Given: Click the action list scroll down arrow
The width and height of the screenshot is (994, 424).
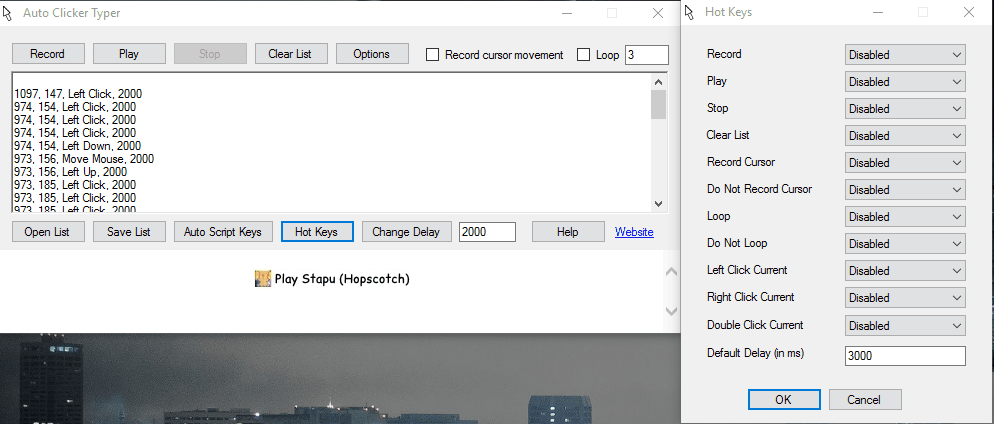Looking at the screenshot, I should pos(659,204).
